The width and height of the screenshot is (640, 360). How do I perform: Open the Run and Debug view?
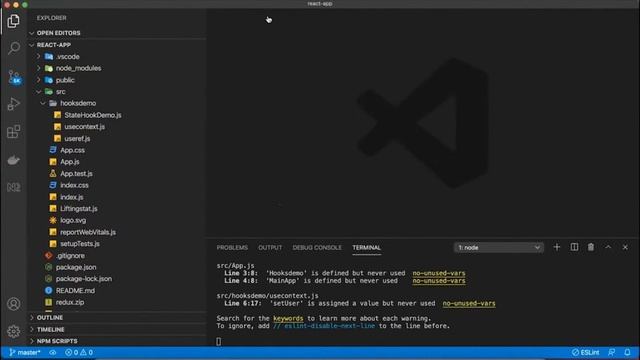13,104
